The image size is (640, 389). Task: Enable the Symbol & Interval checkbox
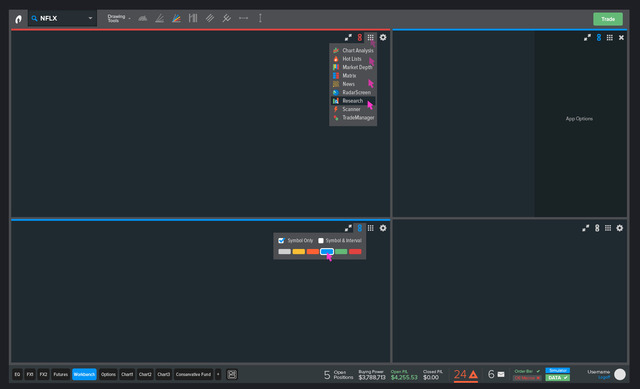point(321,240)
